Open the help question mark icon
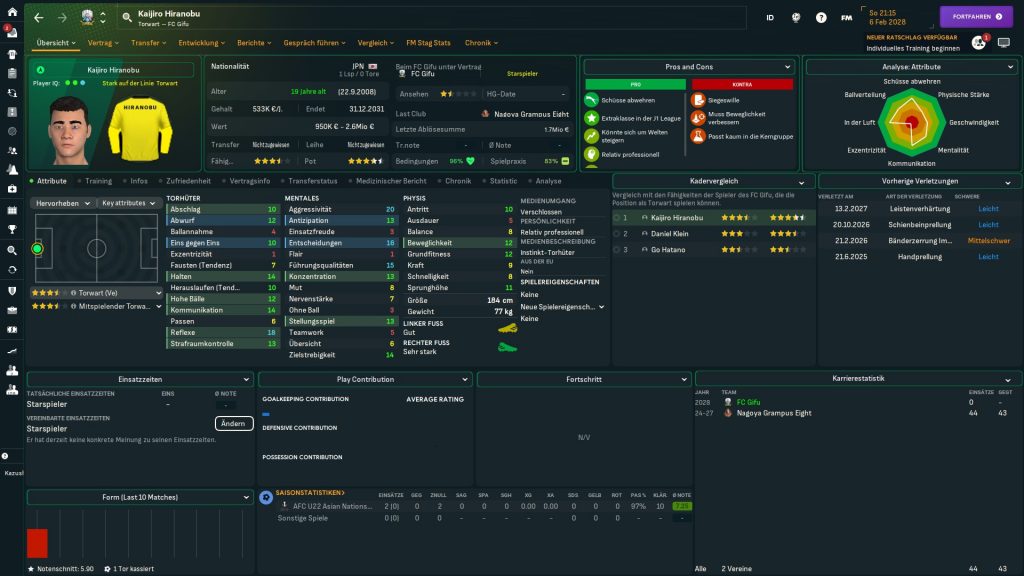Image resolution: width=1024 pixels, height=576 pixels. pyautogui.click(x=821, y=17)
